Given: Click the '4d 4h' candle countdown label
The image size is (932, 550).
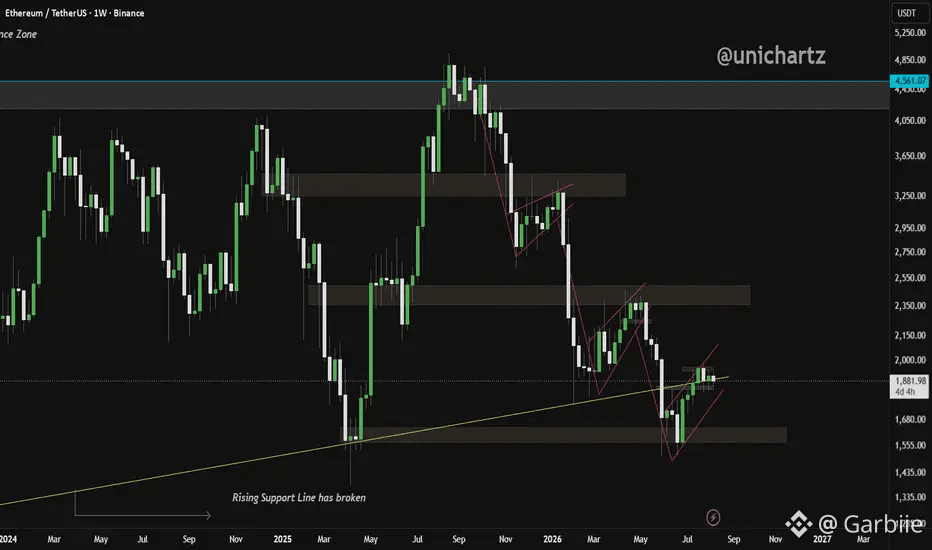Looking at the screenshot, I should click(x=905, y=392).
